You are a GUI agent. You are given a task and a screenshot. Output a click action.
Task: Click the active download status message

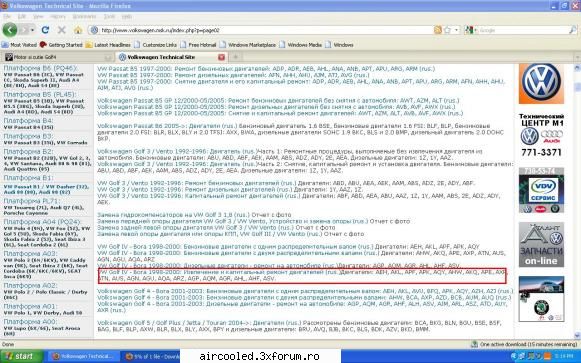click(524, 344)
